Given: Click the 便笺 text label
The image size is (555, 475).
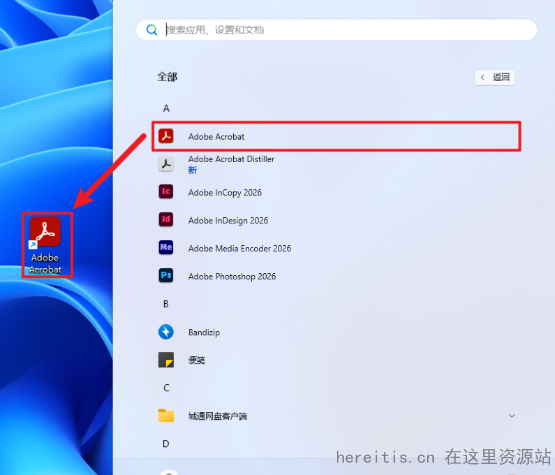Looking at the screenshot, I should [196, 360].
